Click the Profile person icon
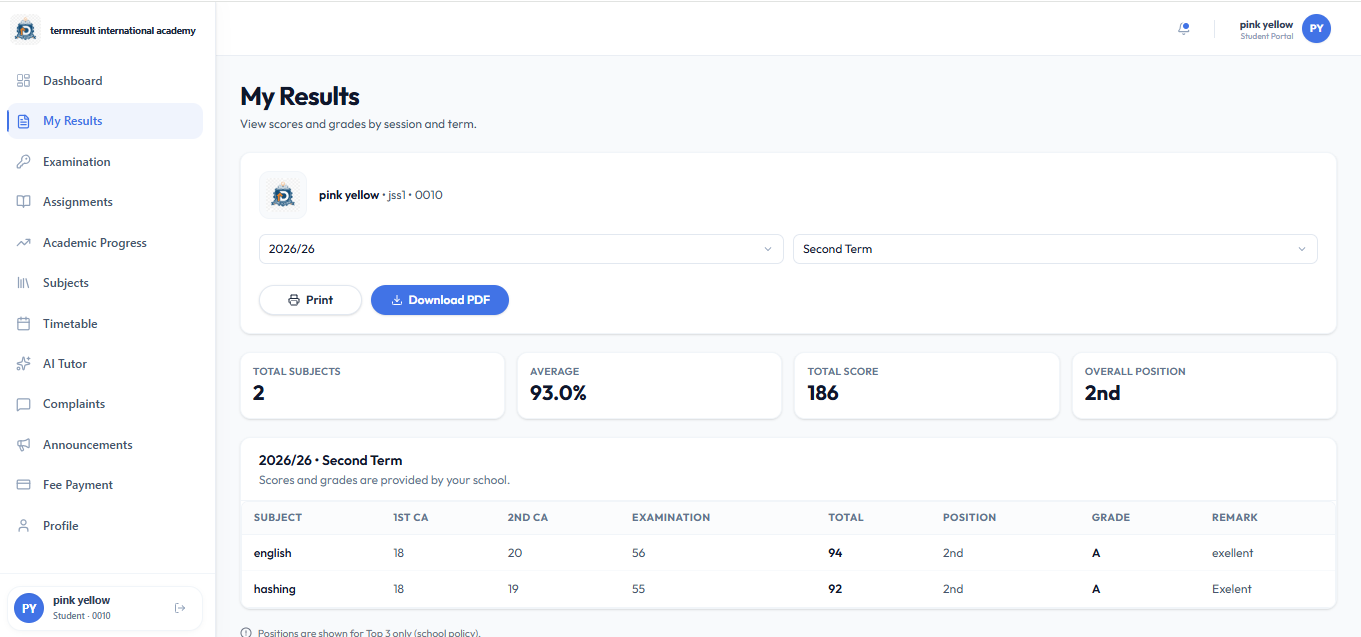Image resolution: width=1361 pixels, height=637 pixels. pos(24,526)
